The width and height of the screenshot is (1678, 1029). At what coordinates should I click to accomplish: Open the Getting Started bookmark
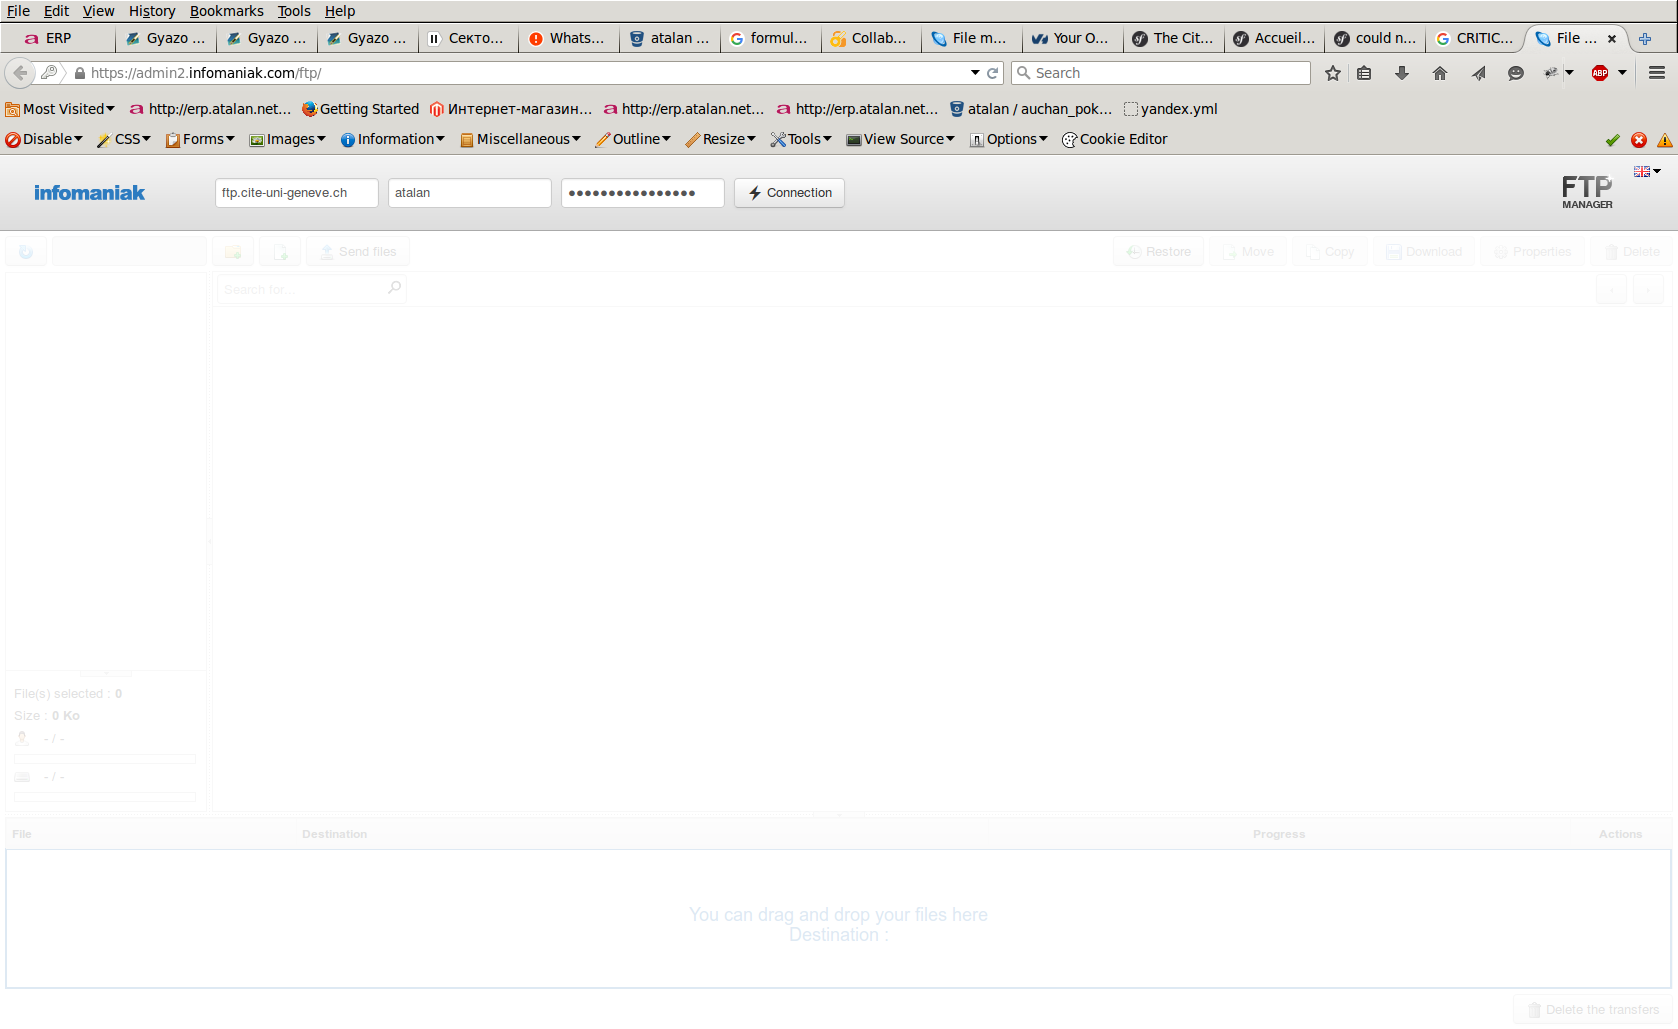tap(360, 109)
